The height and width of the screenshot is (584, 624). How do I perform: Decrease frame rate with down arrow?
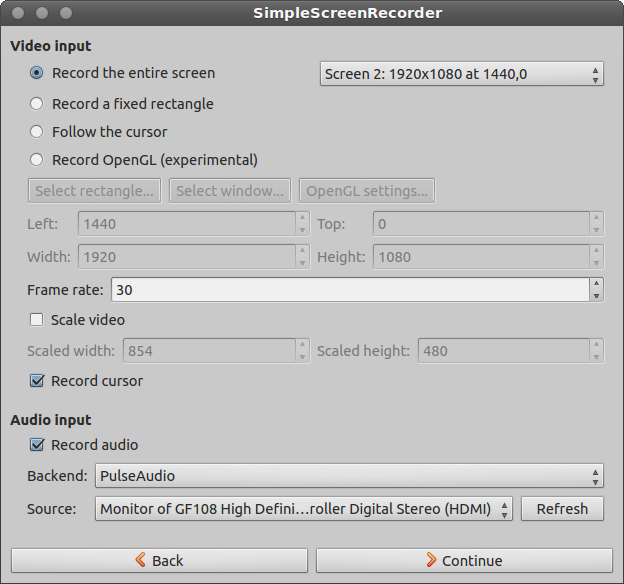pyautogui.click(x=597, y=295)
